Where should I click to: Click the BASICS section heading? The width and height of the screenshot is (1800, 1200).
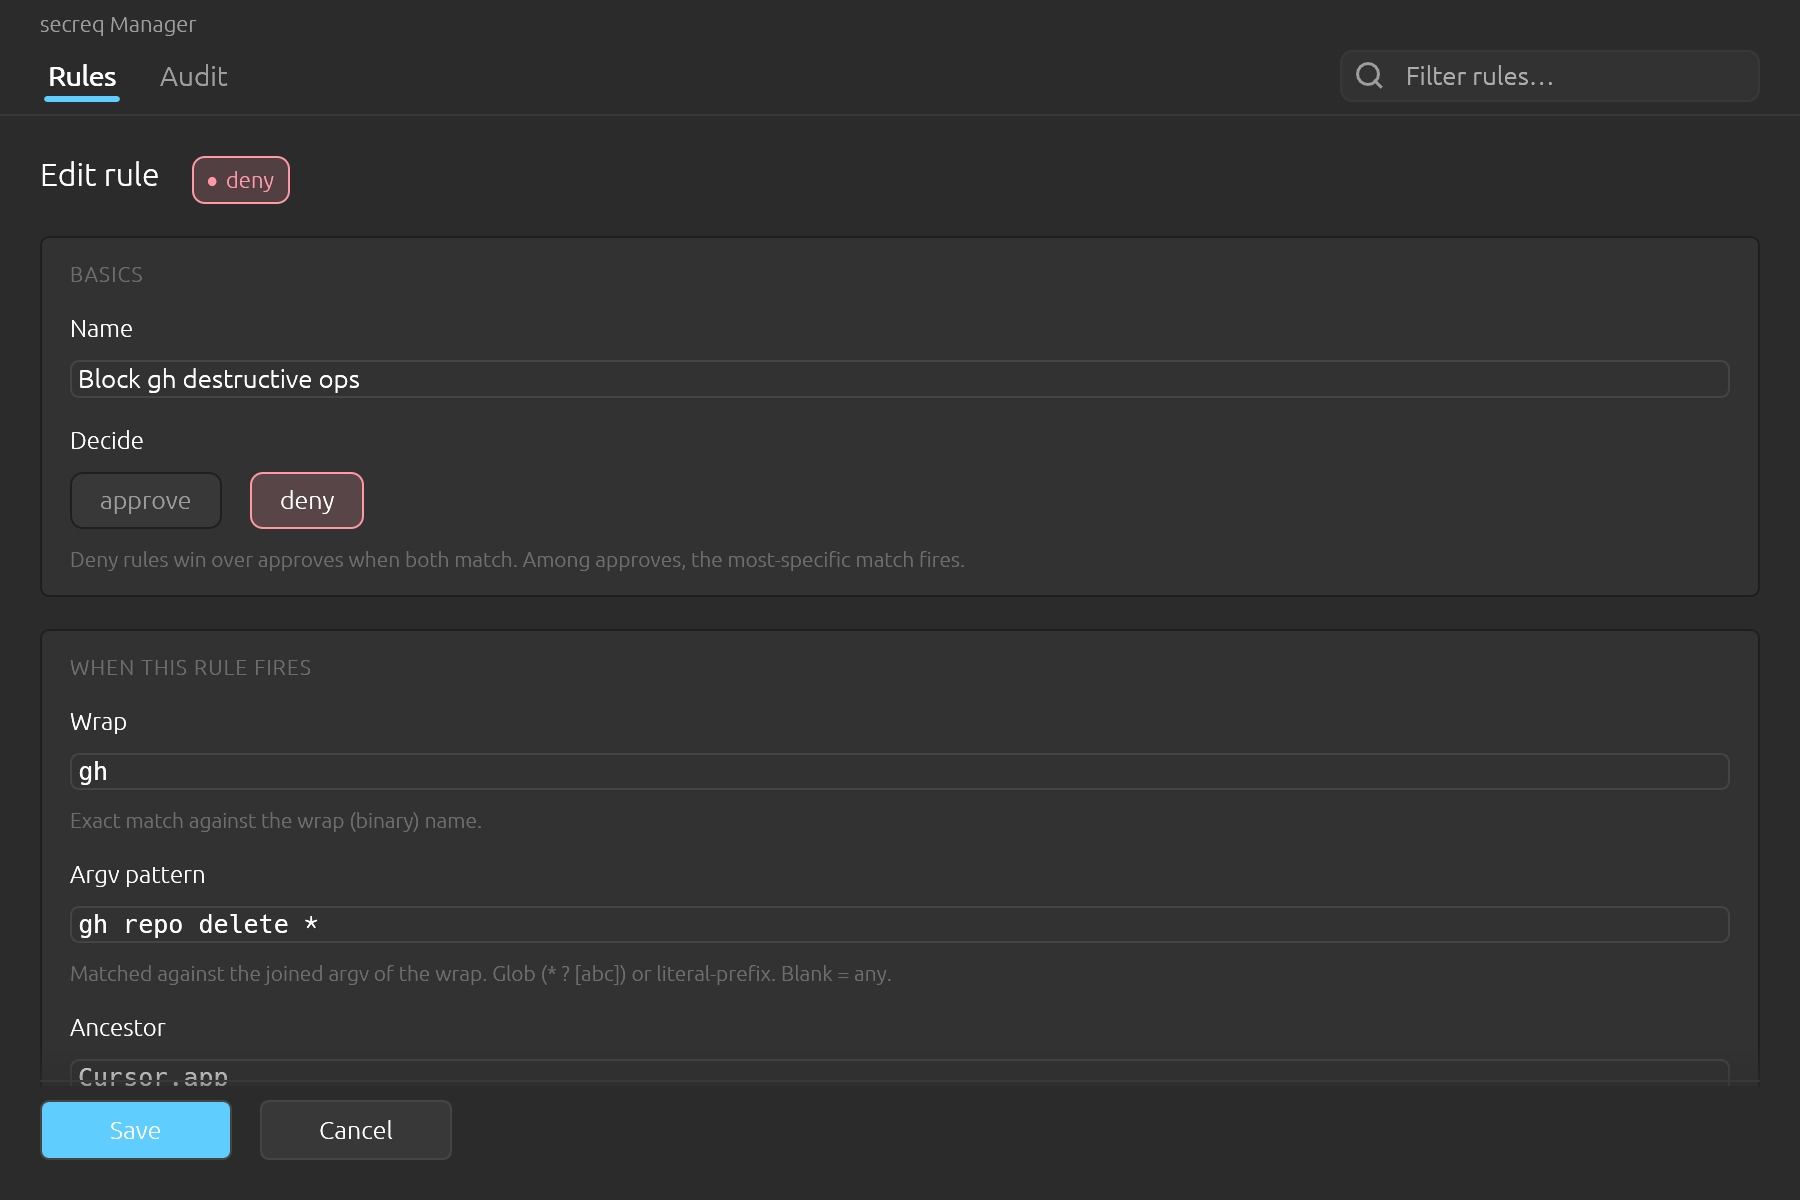click(x=106, y=275)
